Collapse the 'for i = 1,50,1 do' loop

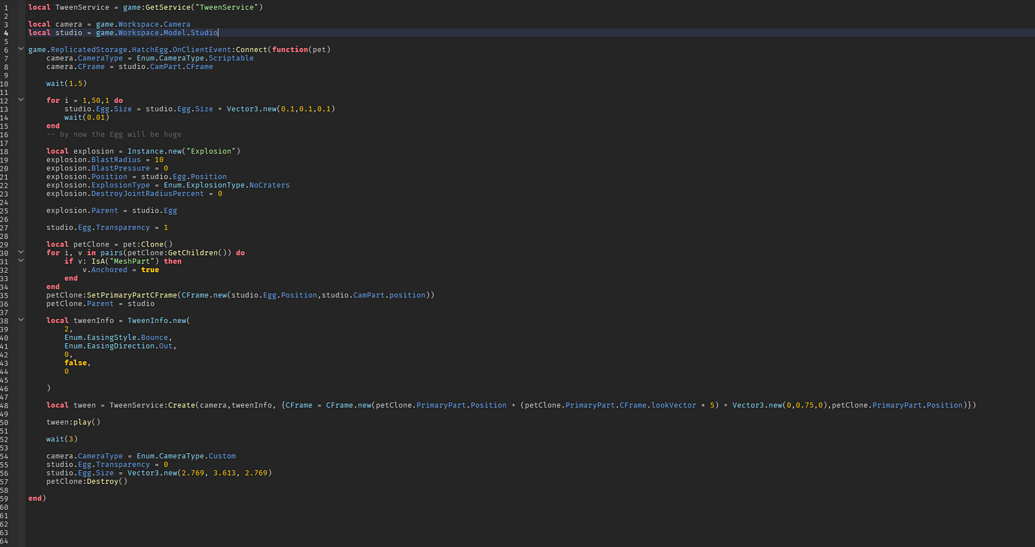pos(20,100)
